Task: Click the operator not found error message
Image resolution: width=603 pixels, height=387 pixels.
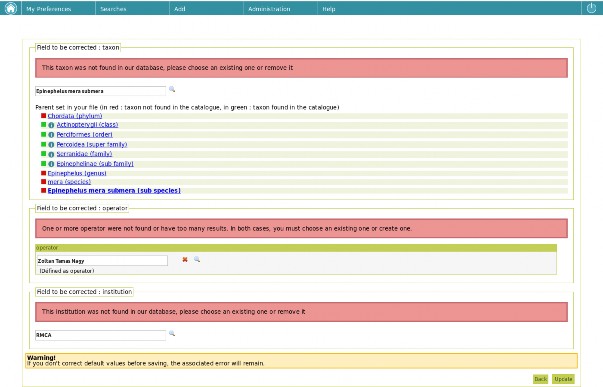Action: (301, 229)
